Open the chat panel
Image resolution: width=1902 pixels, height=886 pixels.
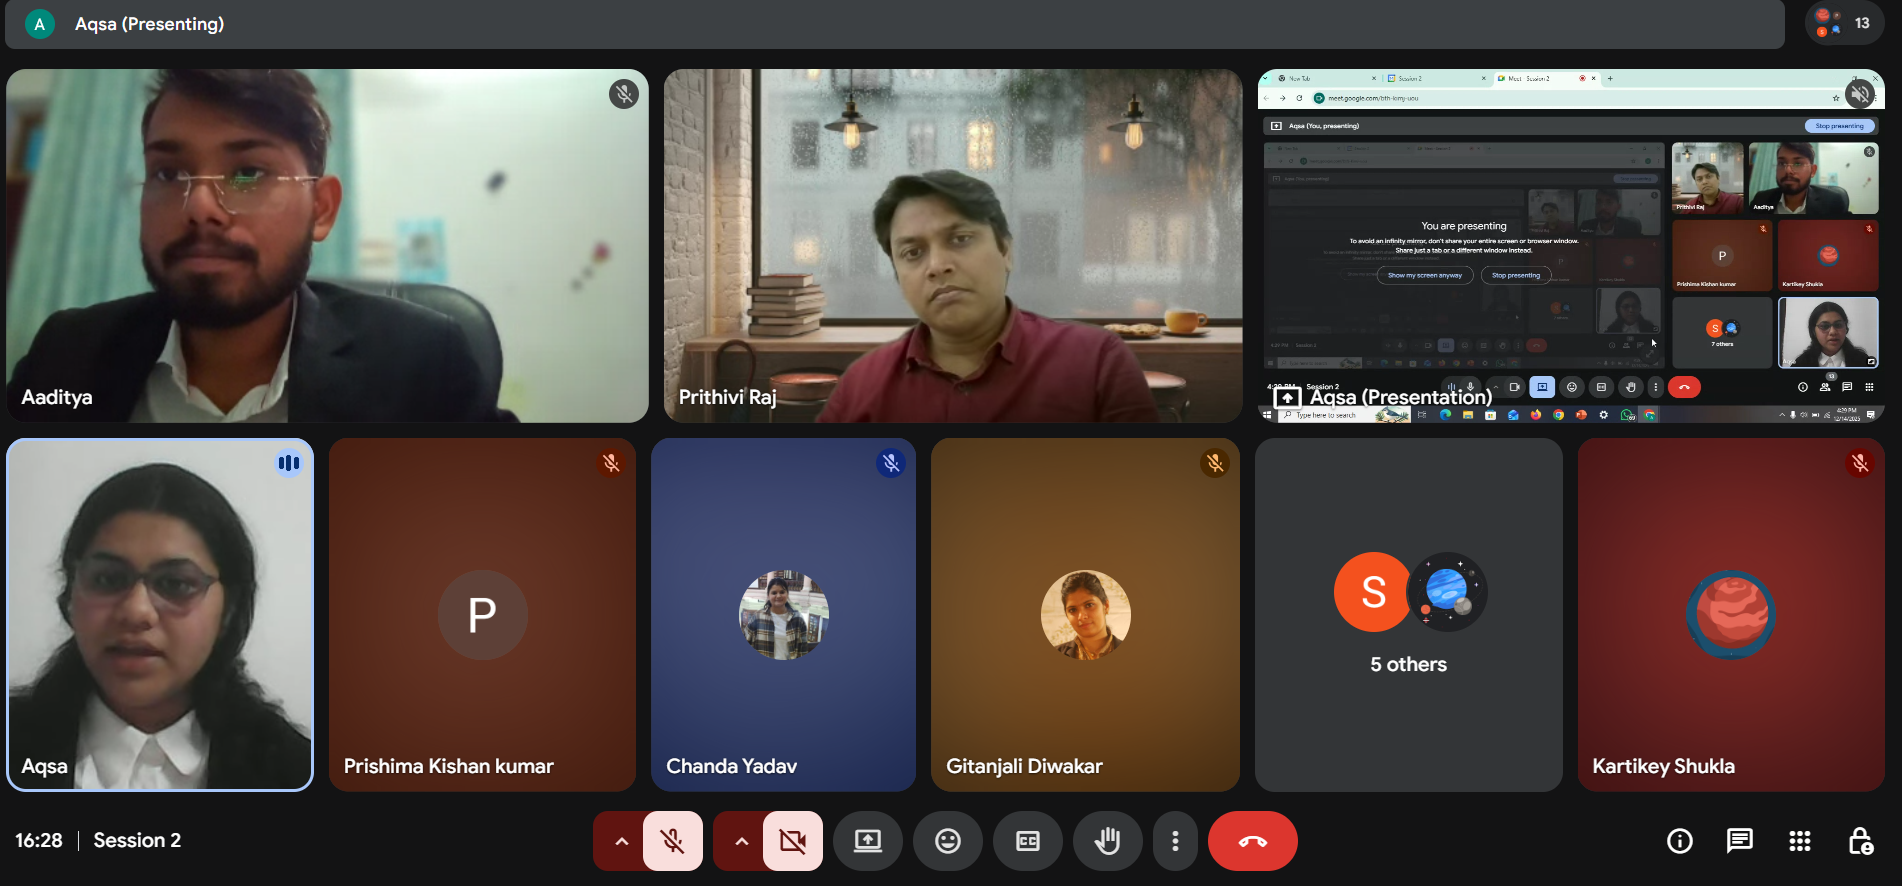coord(1740,841)
